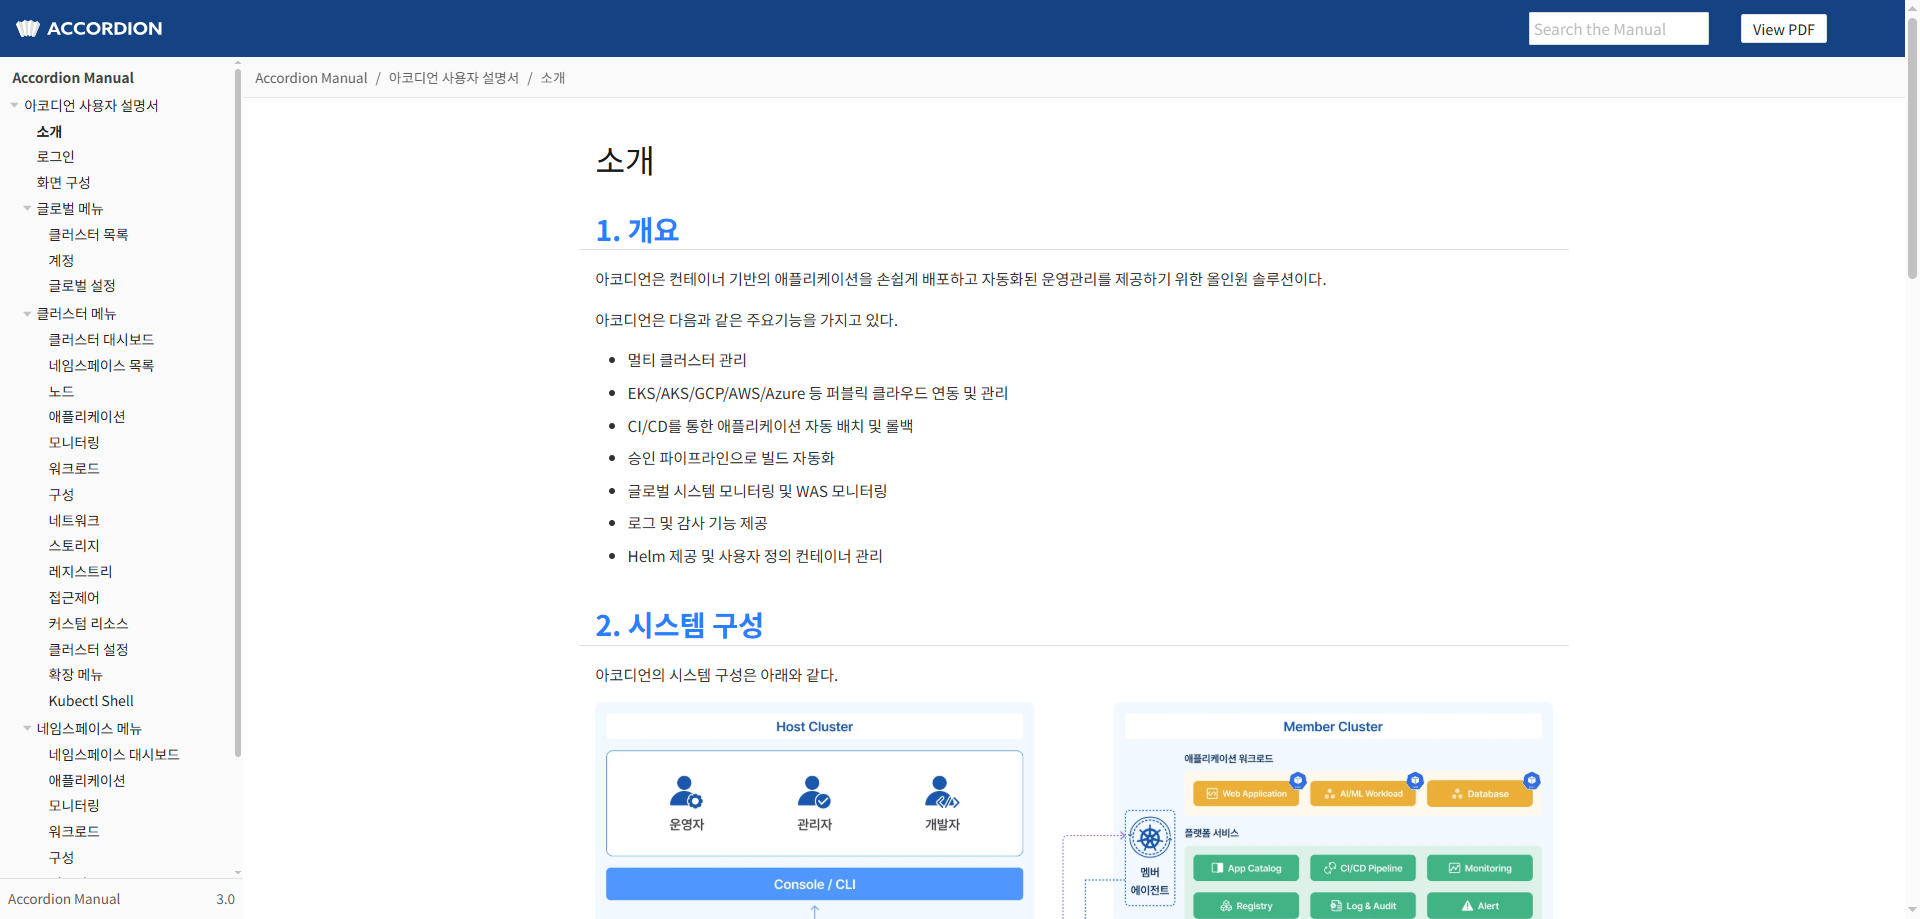Click the Alert service tile

pyautogui.click(x=1480, y=906)
